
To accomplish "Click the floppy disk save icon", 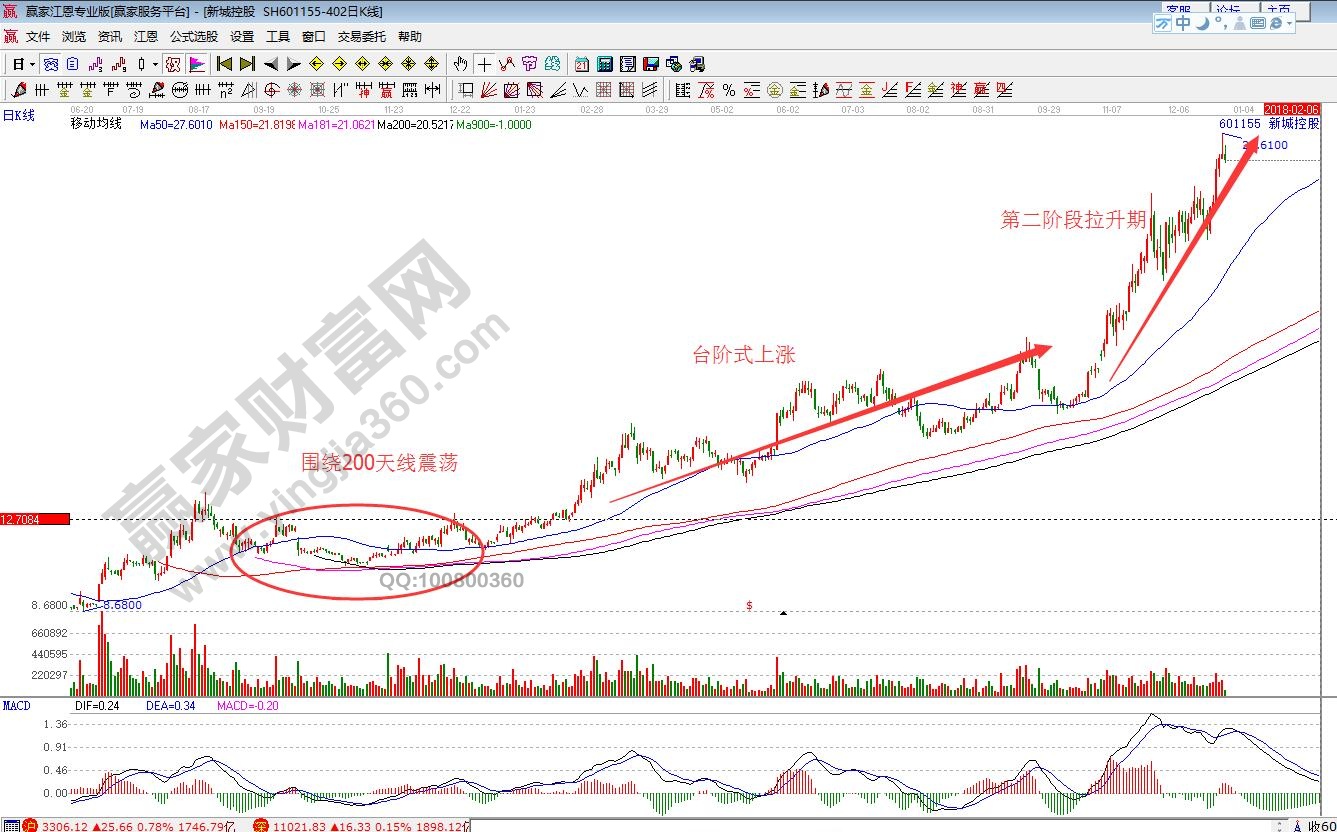I will pos(652,64).
